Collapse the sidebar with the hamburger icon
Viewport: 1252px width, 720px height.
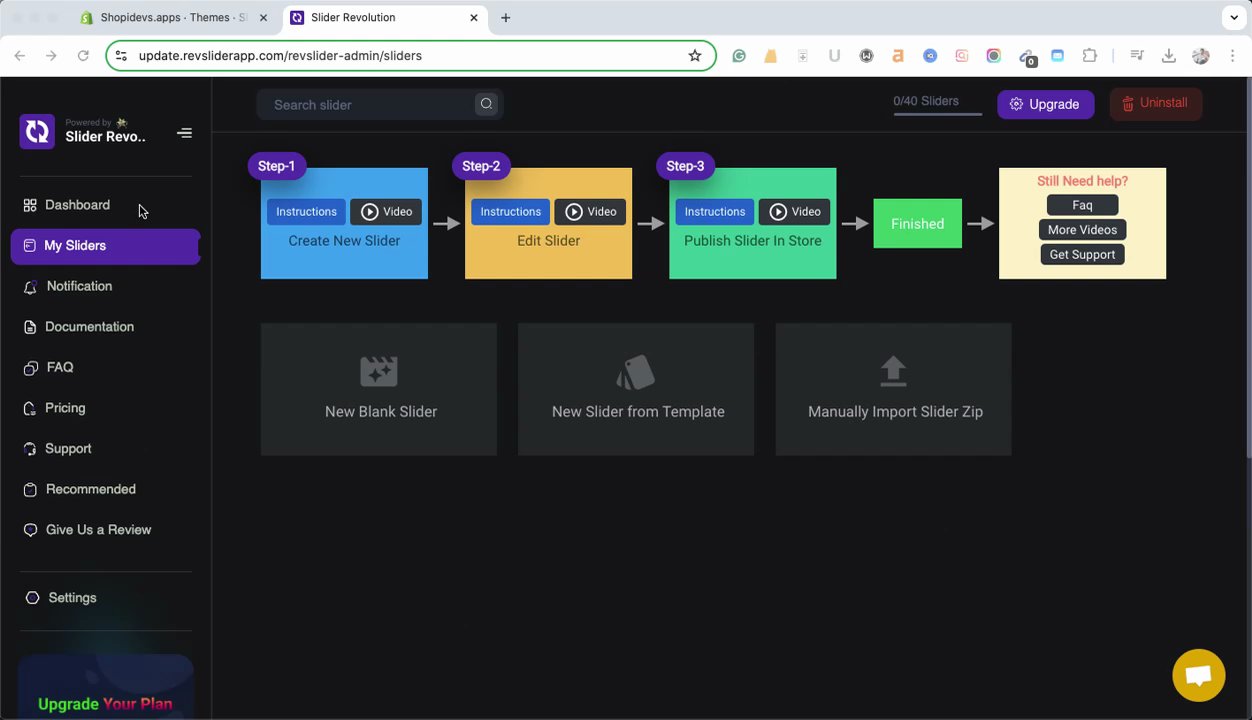184,133
